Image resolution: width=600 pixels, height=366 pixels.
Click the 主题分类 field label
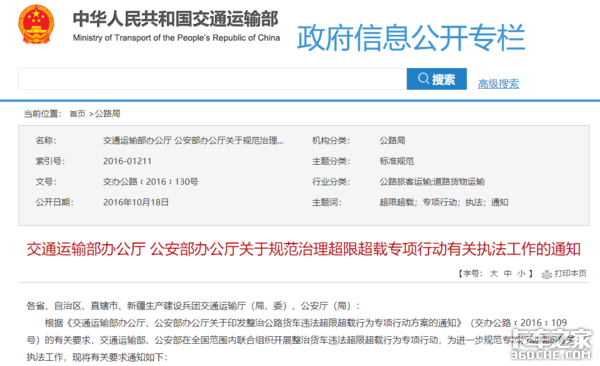331,161
